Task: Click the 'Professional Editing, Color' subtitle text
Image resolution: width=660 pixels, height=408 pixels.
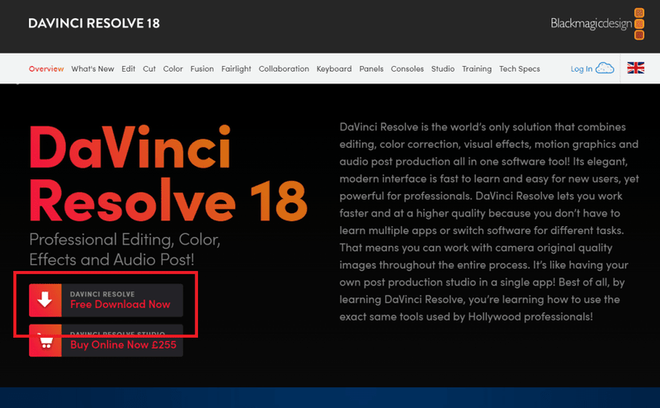Action: click(x=125, y=249)
